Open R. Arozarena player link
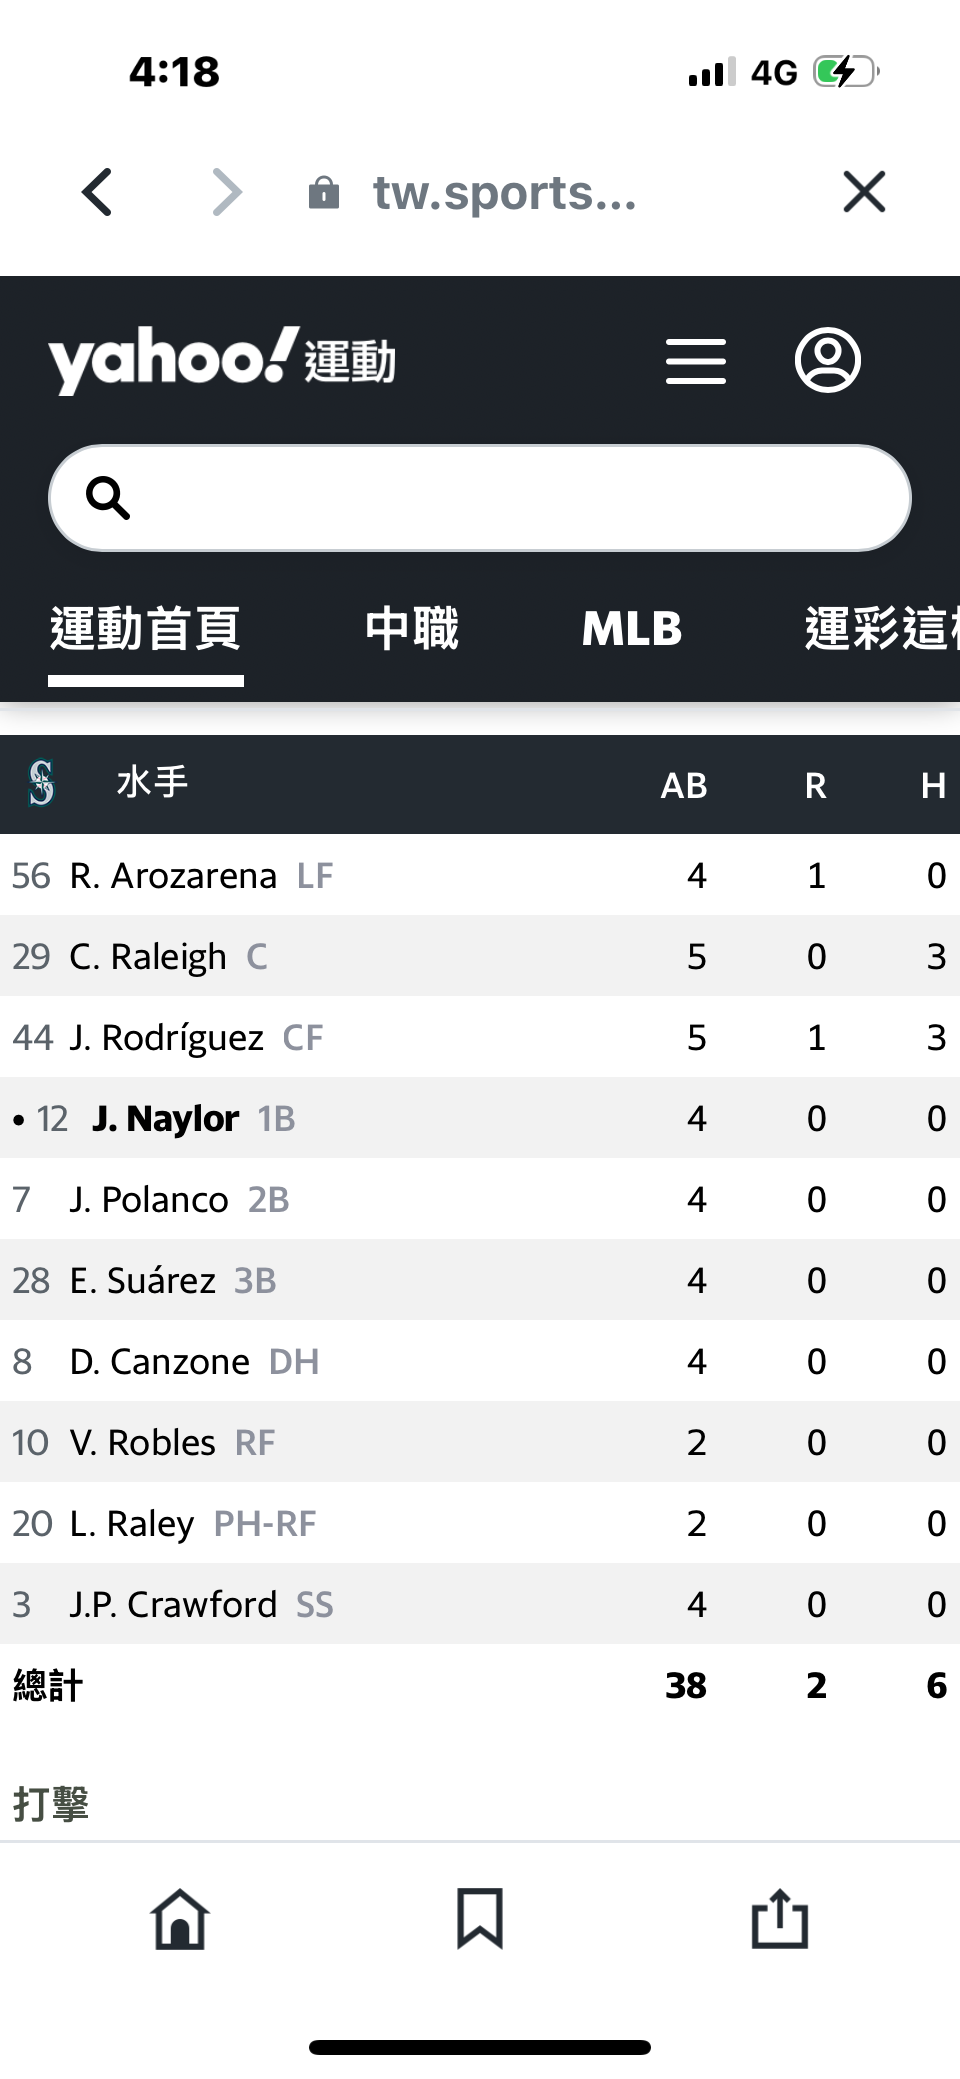This screenshot has height=2079, width=960. [x=173, y=876]
